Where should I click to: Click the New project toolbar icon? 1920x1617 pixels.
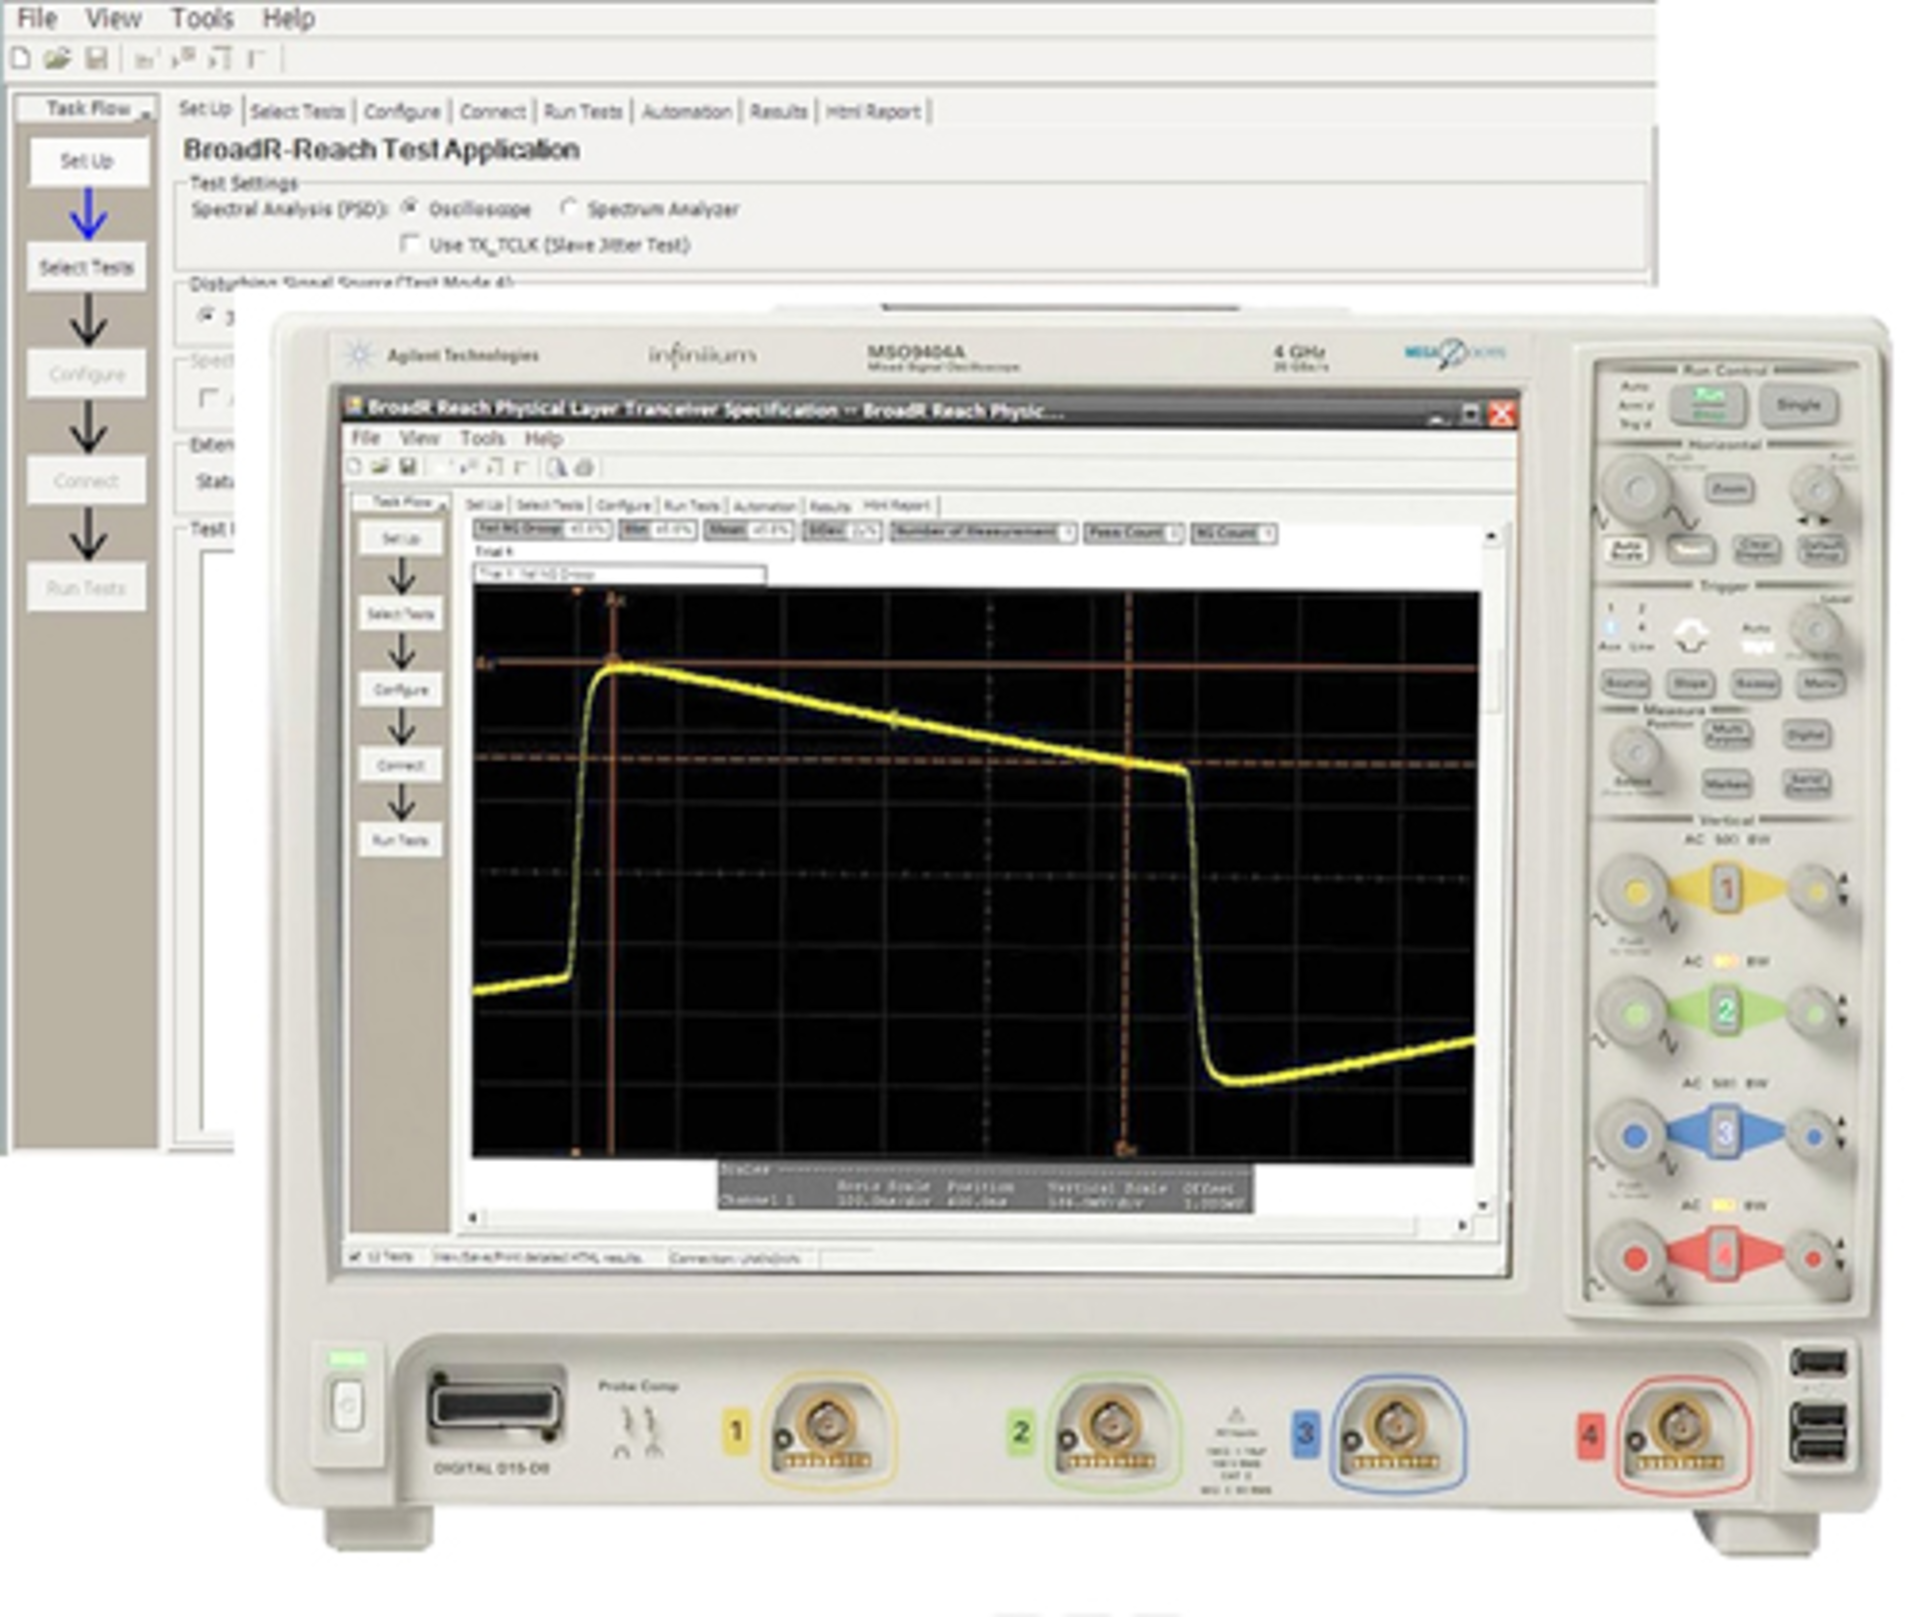click(x=20, y=60)
